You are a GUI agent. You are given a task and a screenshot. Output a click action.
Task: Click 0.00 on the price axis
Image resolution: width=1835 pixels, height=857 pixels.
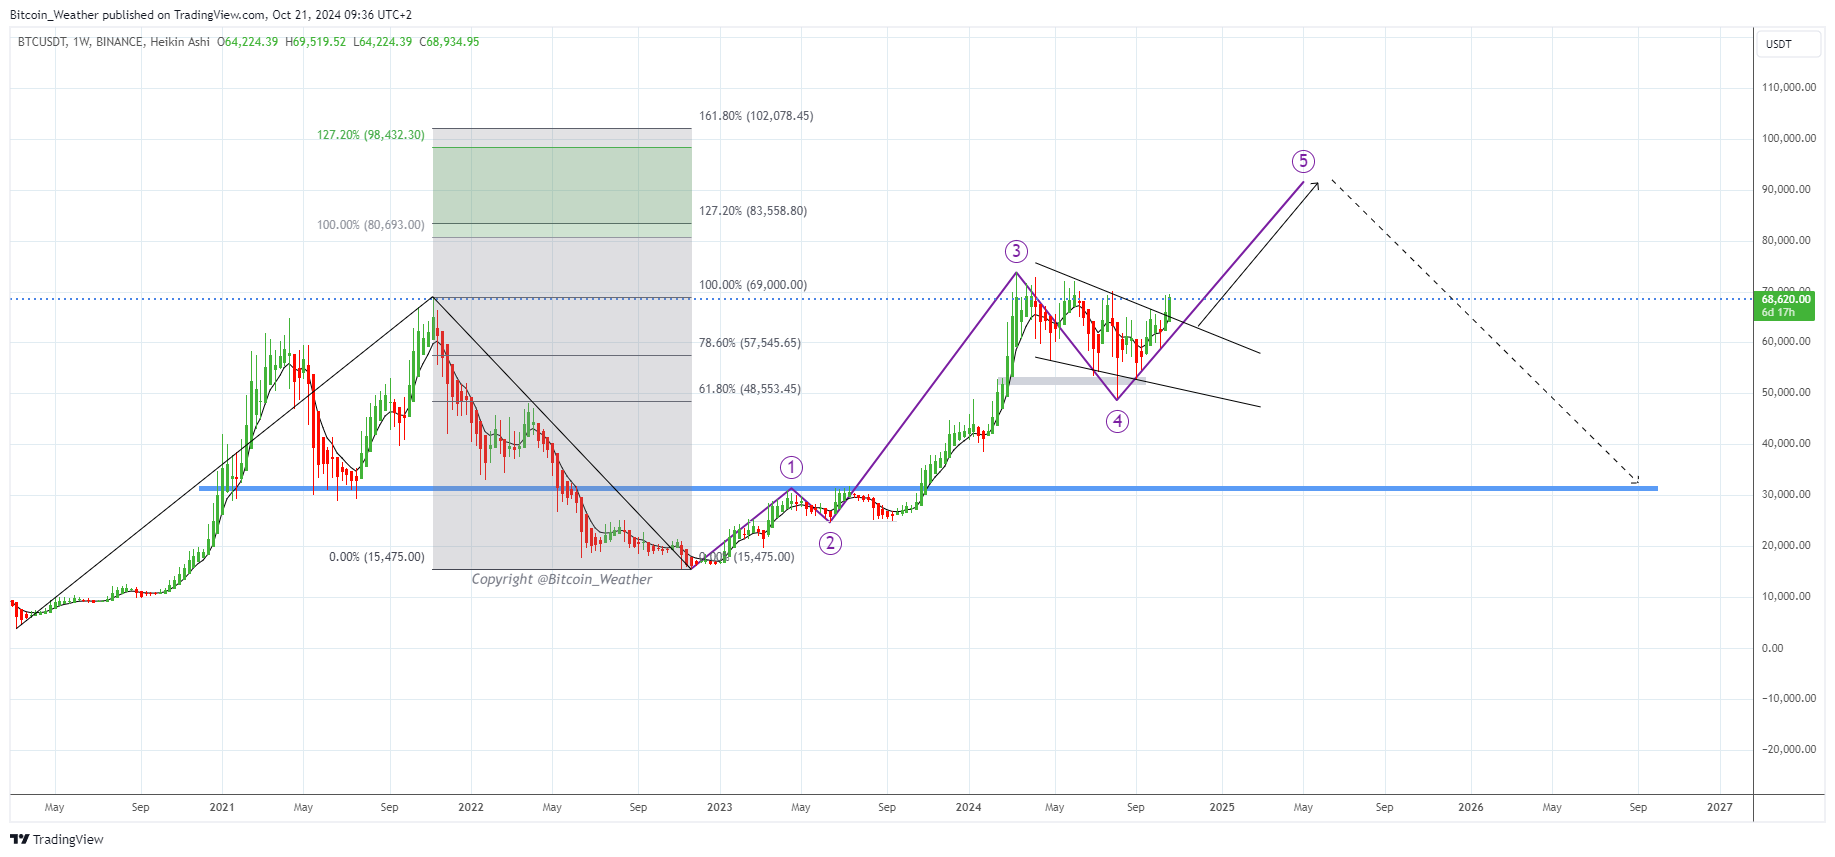point(1773,648)
